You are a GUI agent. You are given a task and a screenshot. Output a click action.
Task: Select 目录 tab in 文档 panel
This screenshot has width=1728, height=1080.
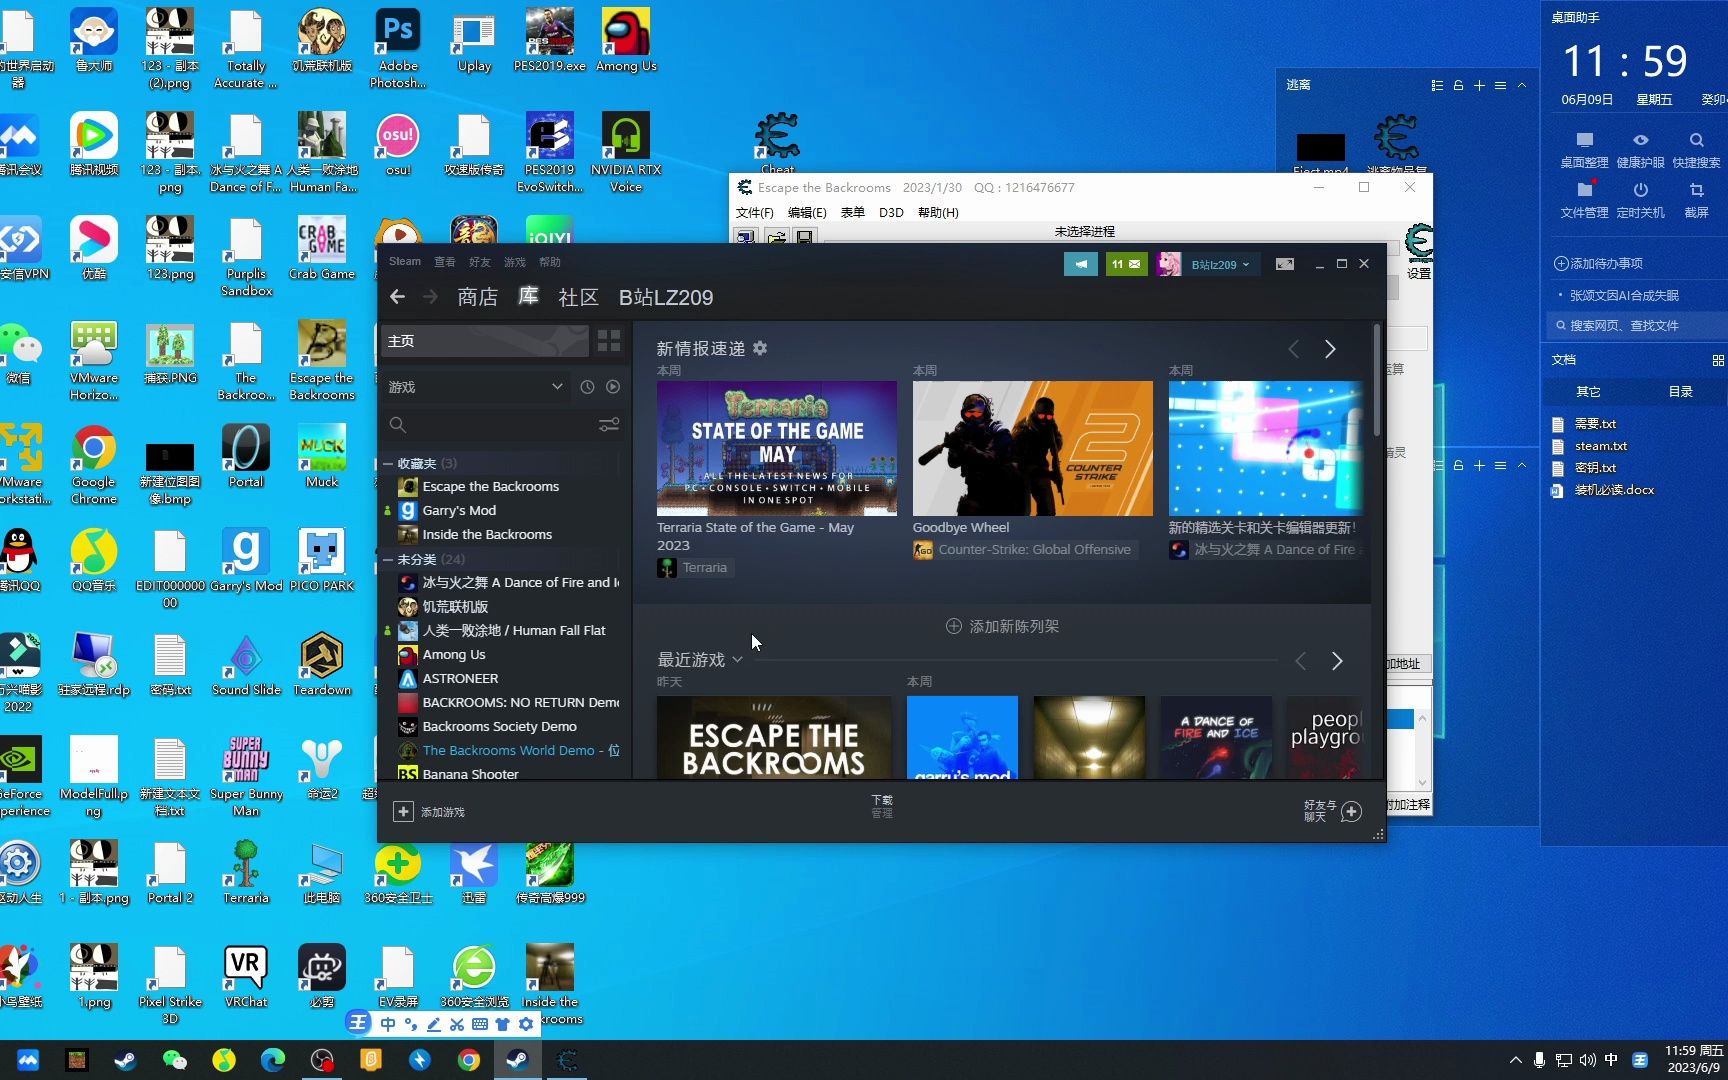coord(1680,391)
